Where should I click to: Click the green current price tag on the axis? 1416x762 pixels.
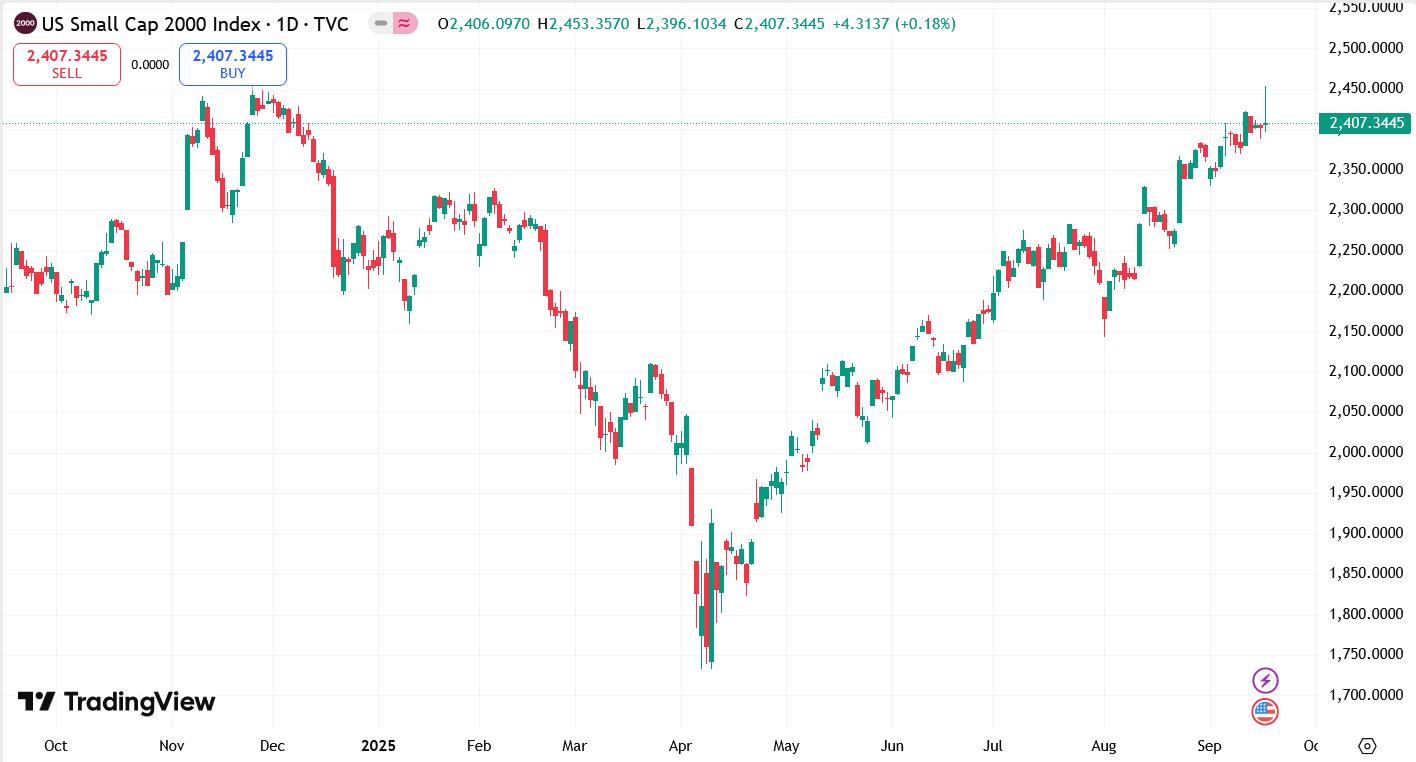(1364, 123)
